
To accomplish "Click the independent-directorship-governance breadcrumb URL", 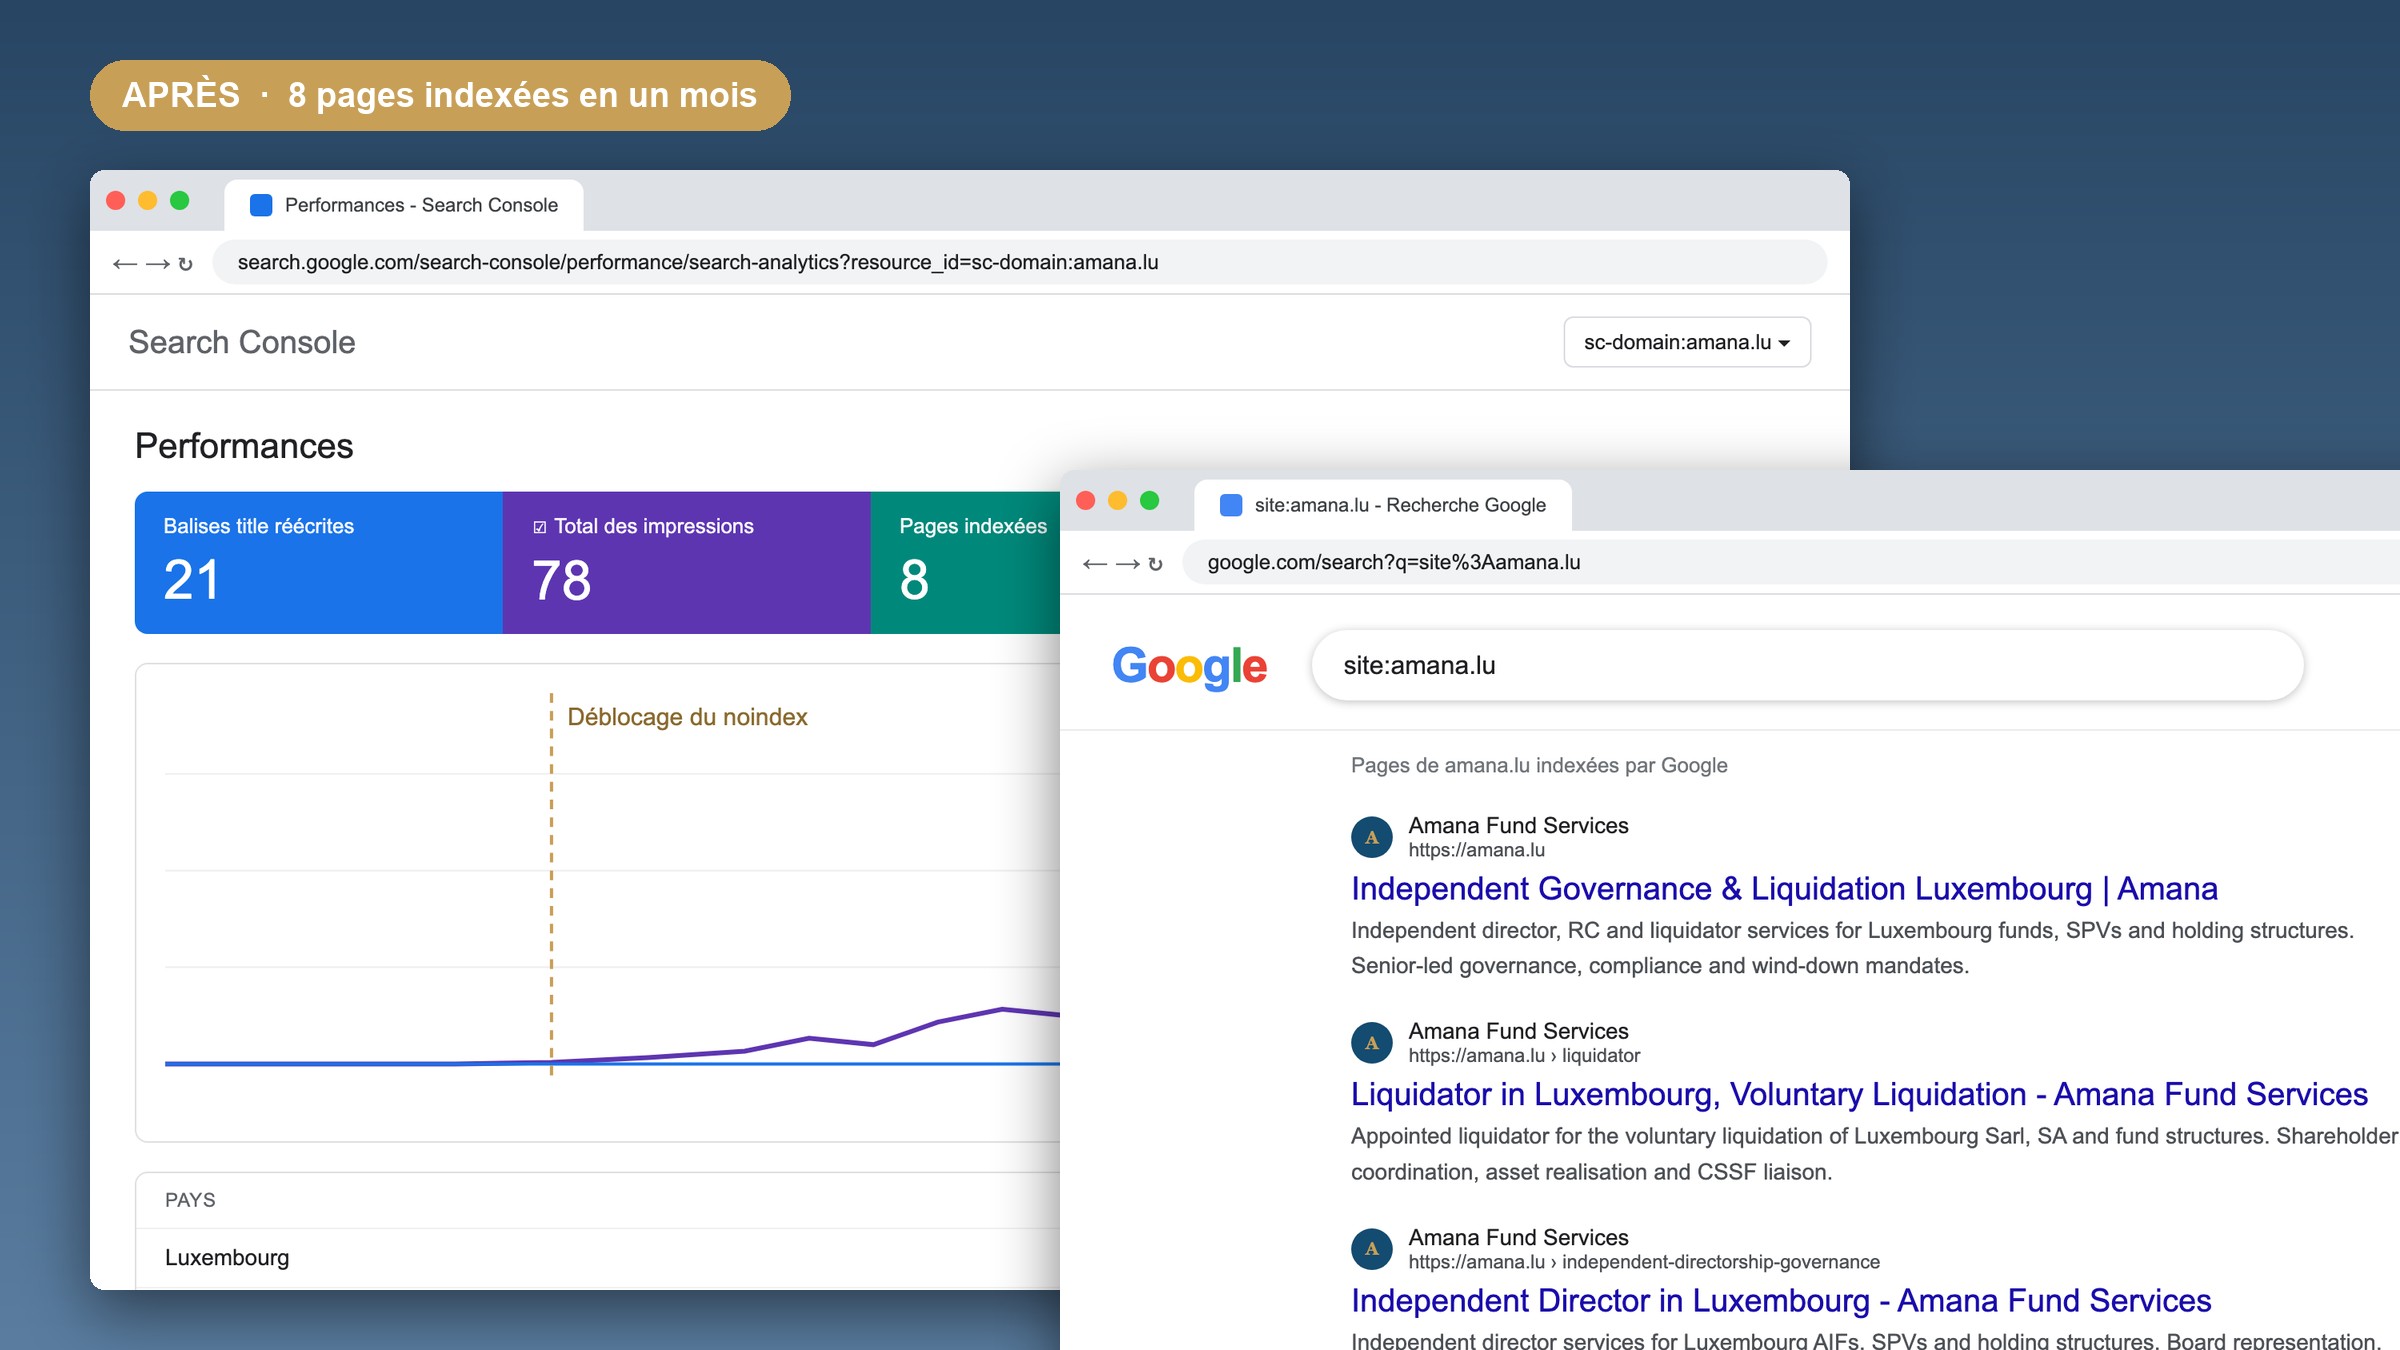I will click(x=1644, y=1262).
